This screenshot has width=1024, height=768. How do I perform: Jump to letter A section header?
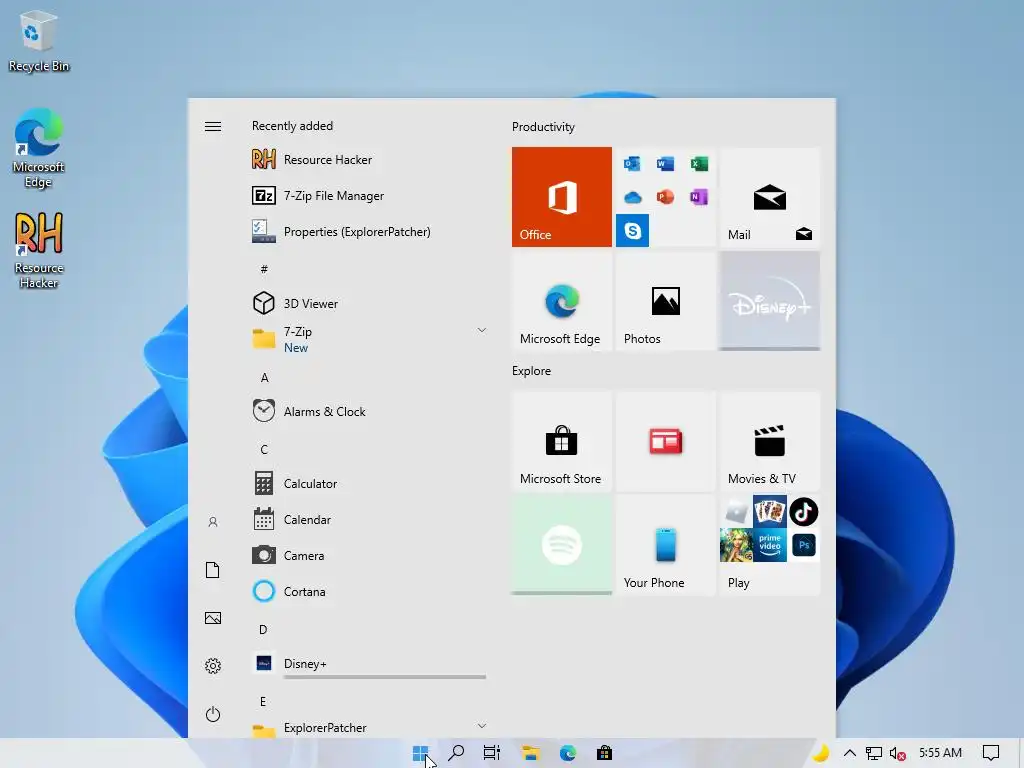point(264,377)
